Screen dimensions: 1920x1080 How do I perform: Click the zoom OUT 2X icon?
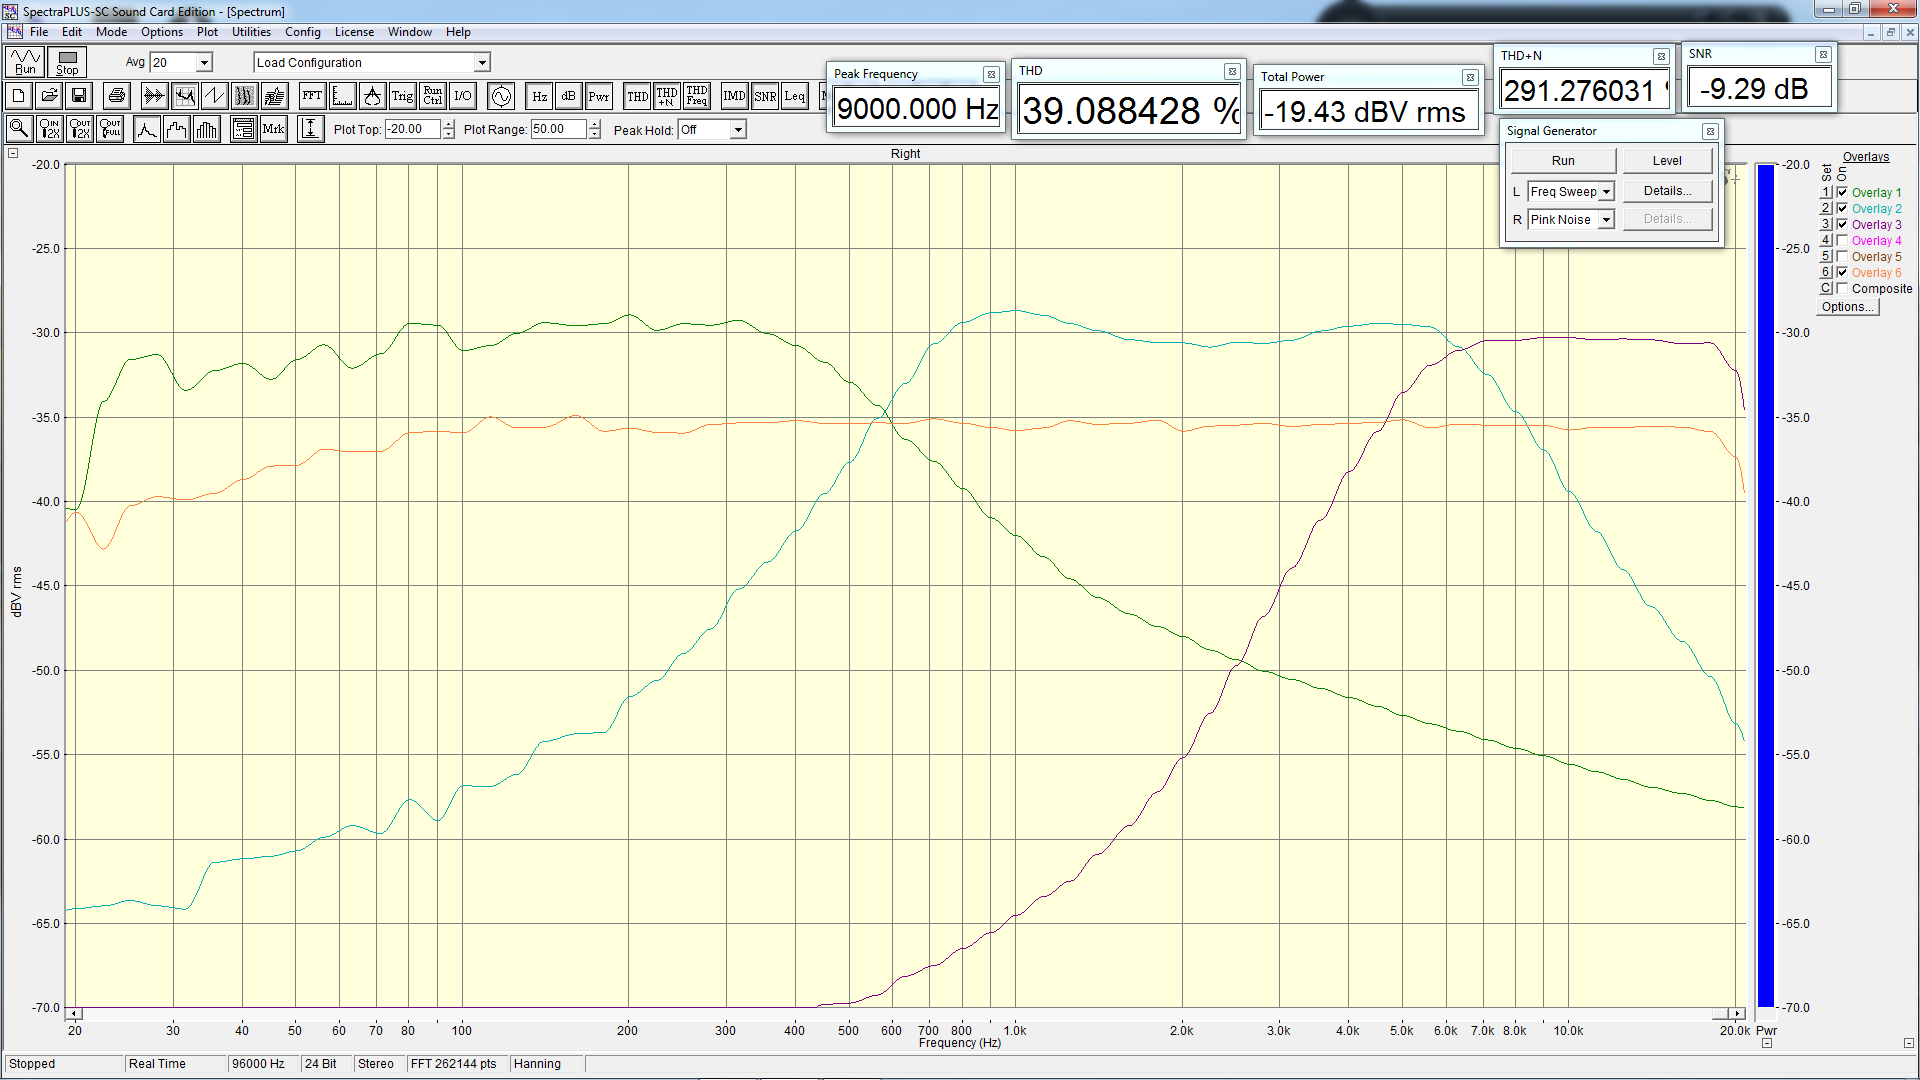(x=80, y=129)
